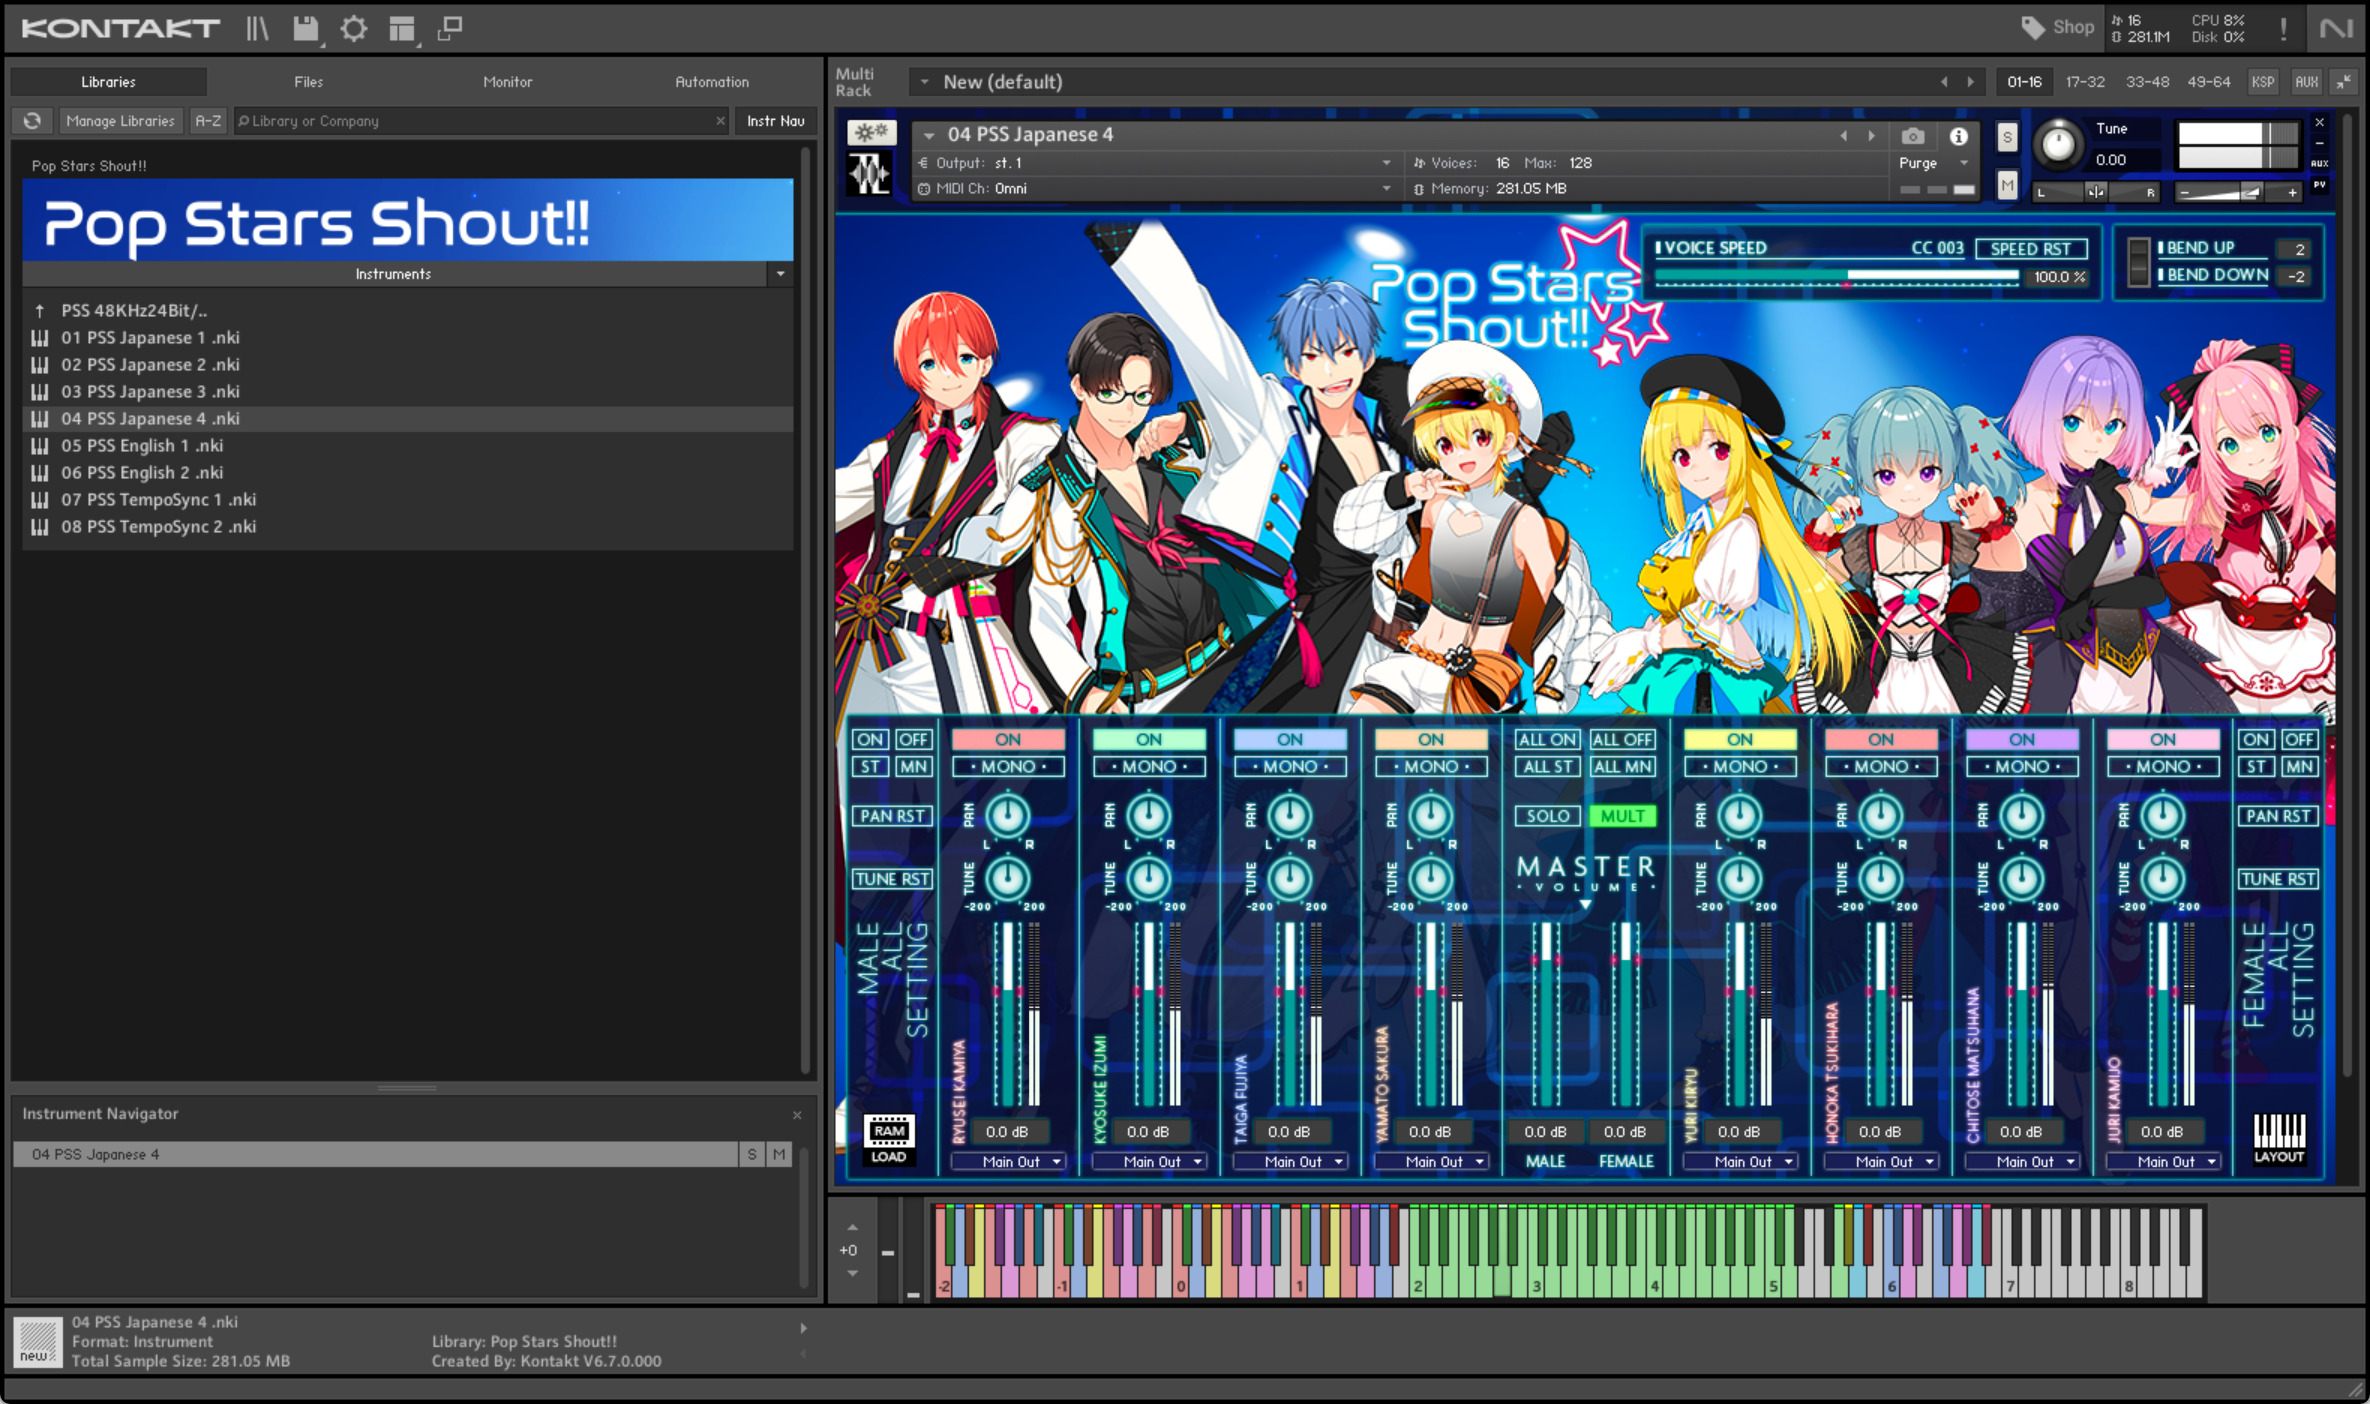2370x1404 pixels.
Task: Open the MIDI Ch Omni dropdown
Action: coord(1386,188)
